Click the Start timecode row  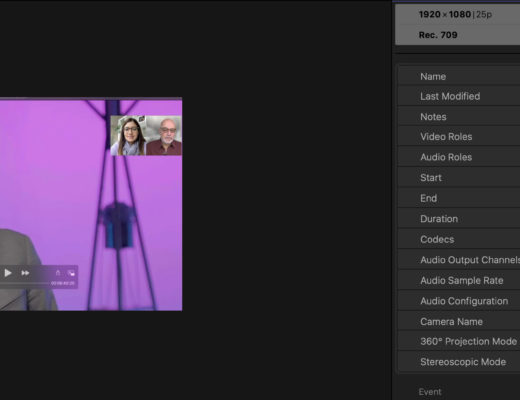point(459,178)
